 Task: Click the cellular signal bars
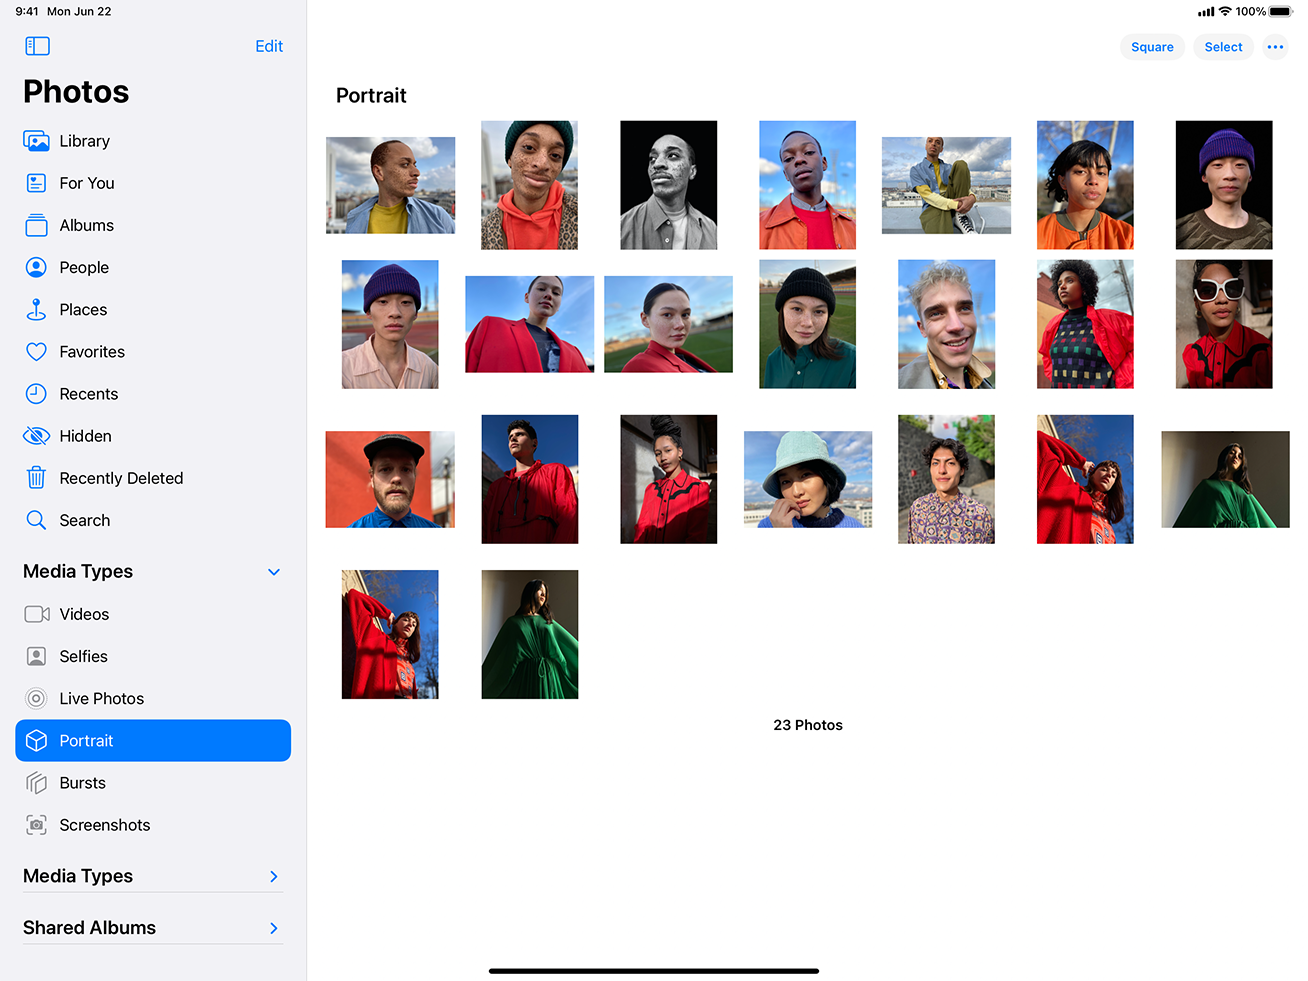(x=1206, y=12)
